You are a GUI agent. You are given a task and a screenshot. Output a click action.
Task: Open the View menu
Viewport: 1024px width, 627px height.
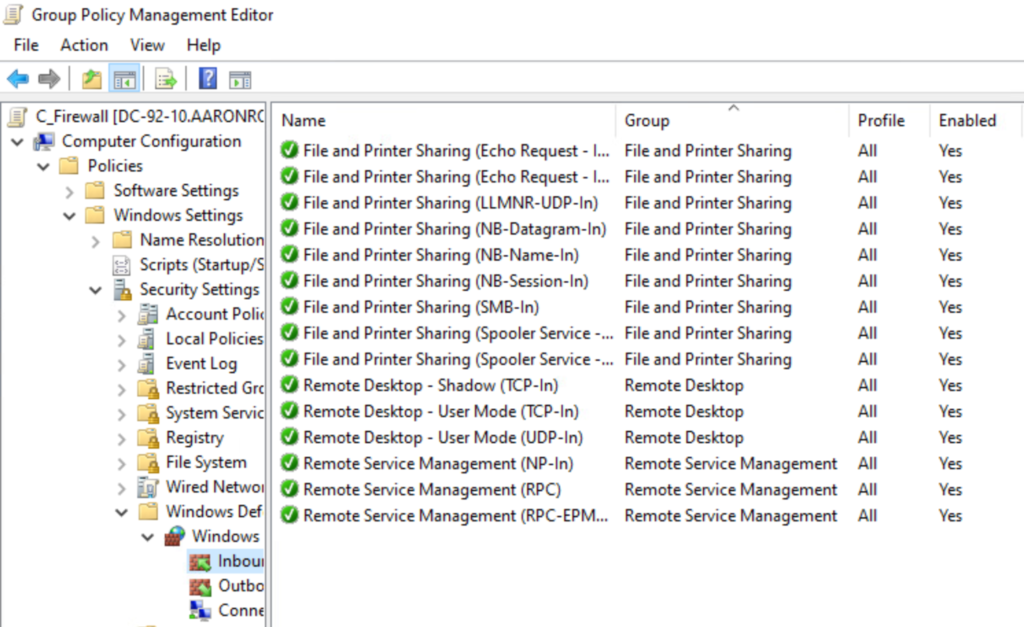point(147,45)
